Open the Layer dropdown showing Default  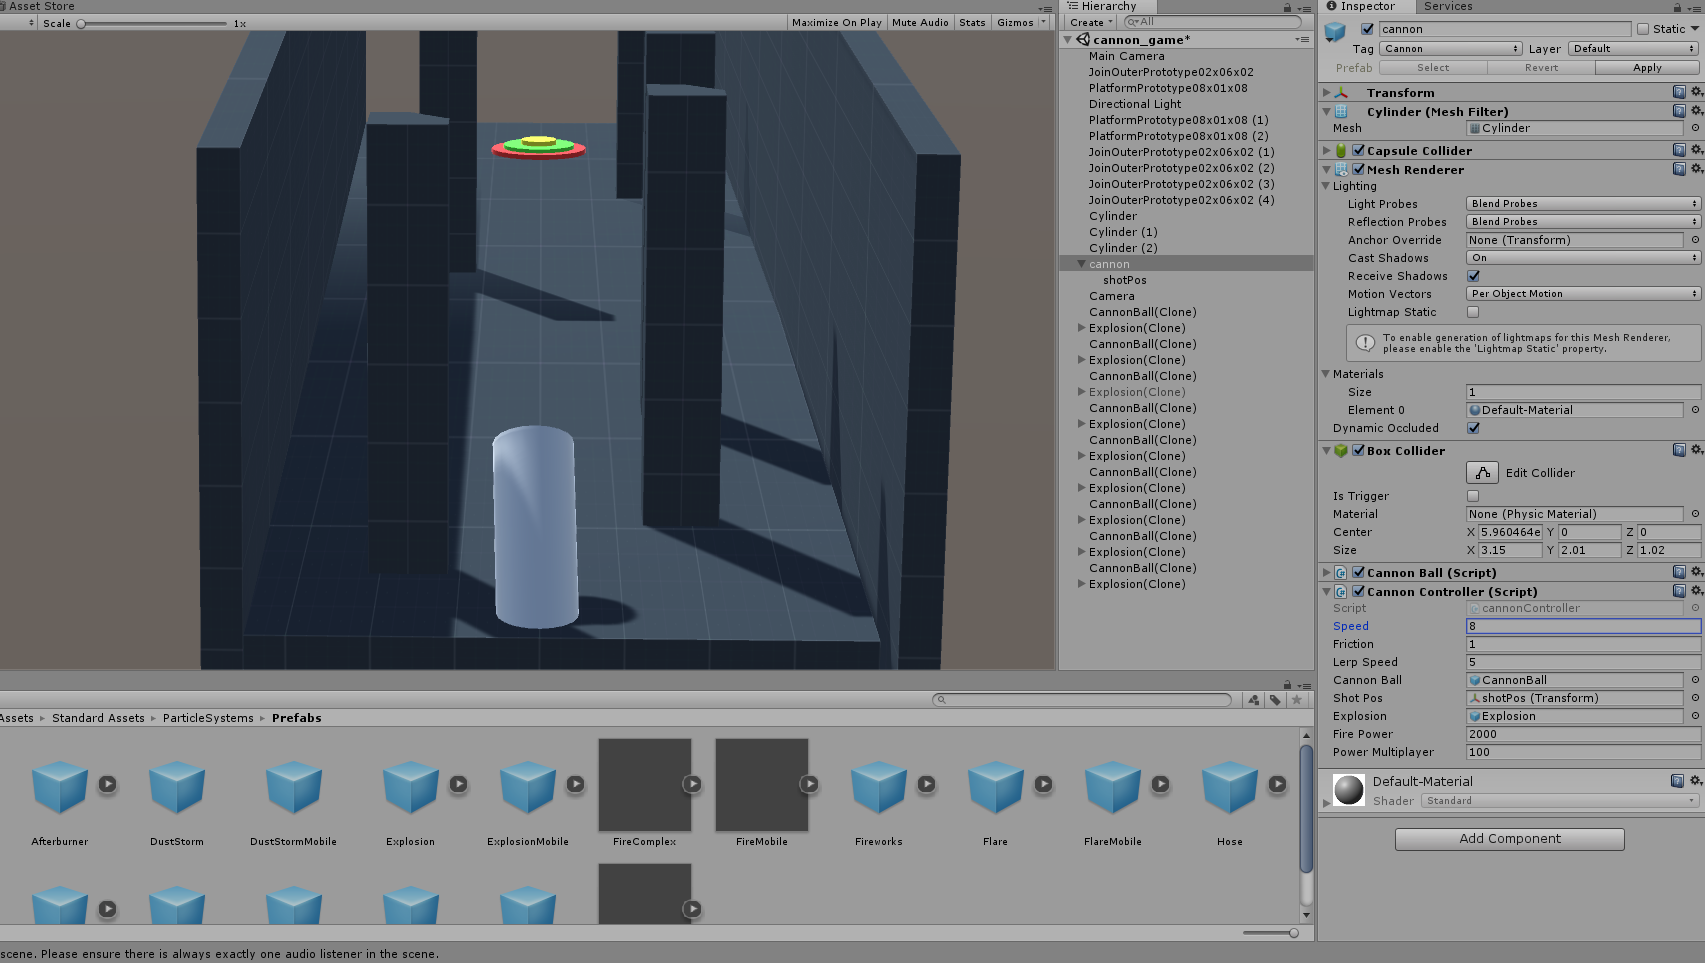click(x=1633, y=49)
